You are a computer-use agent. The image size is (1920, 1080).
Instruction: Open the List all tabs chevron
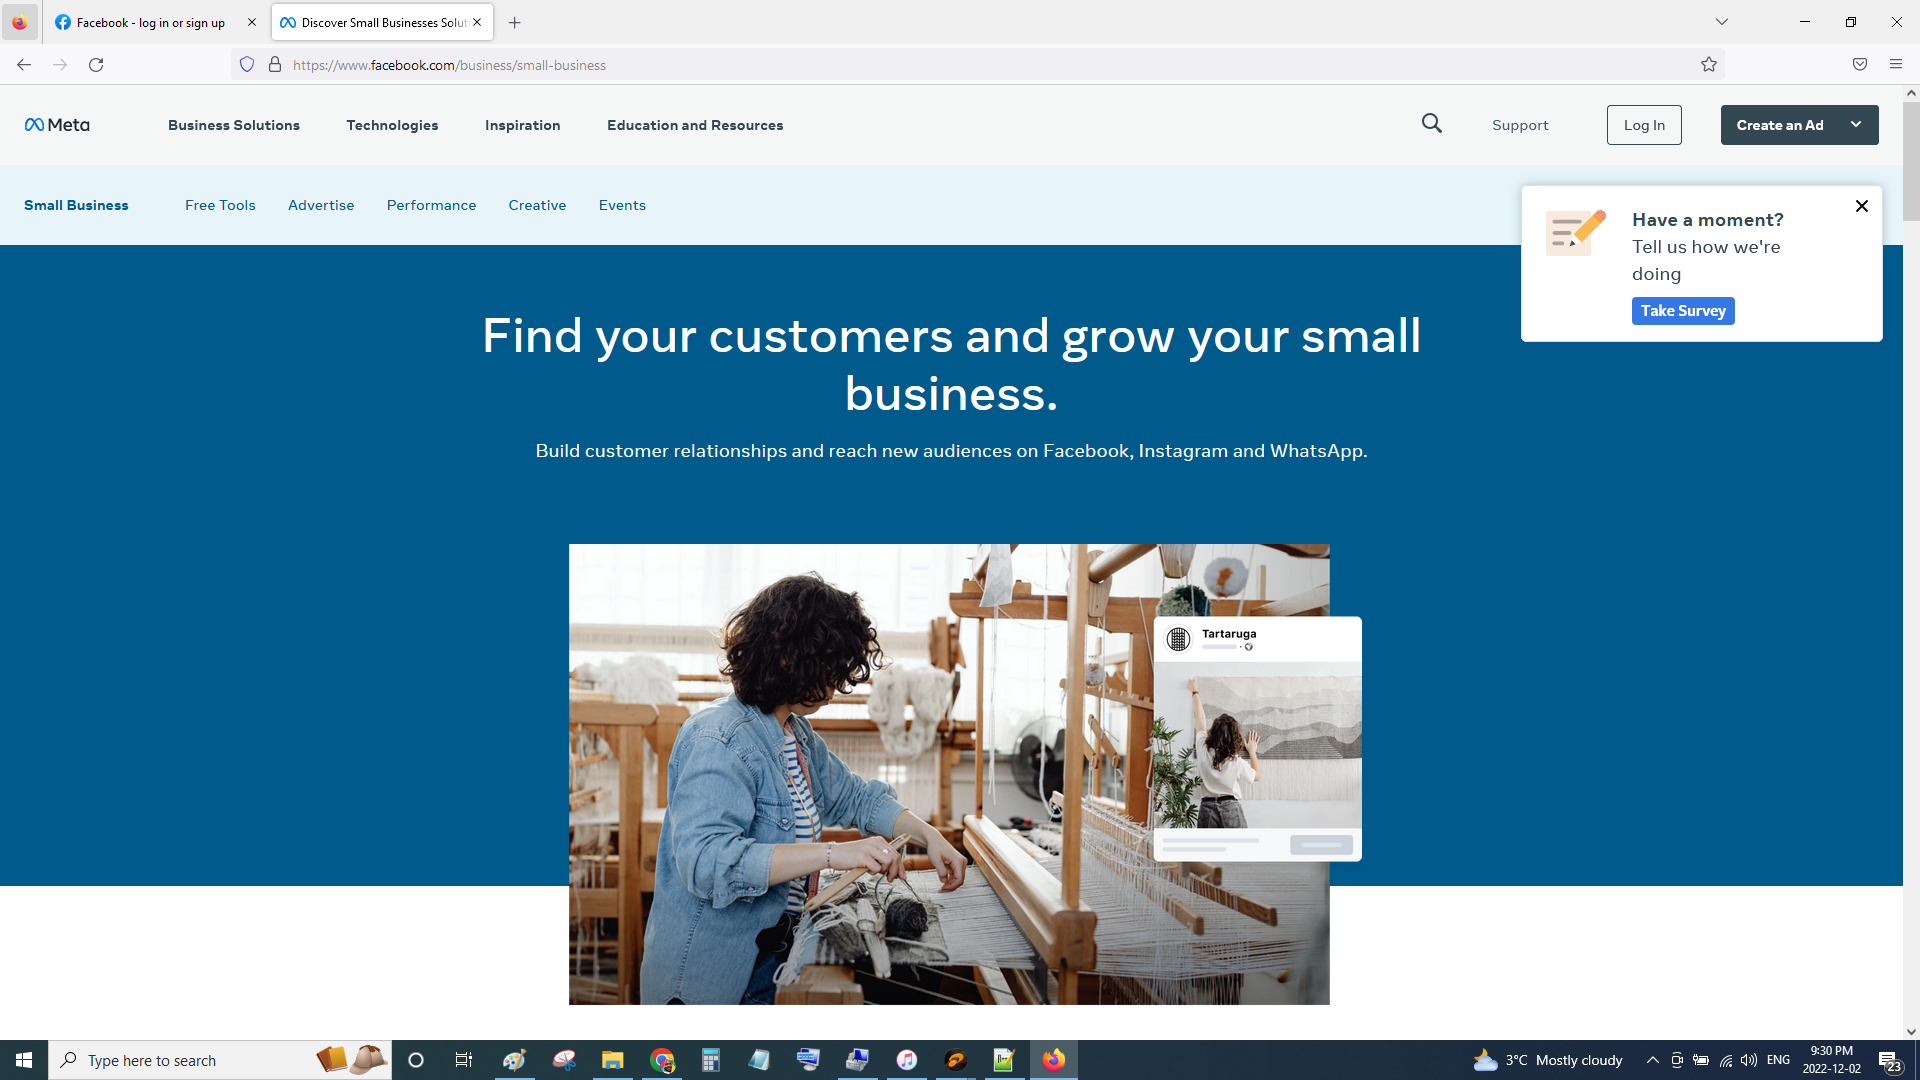pyautogui.click(x=1722, y=22)
